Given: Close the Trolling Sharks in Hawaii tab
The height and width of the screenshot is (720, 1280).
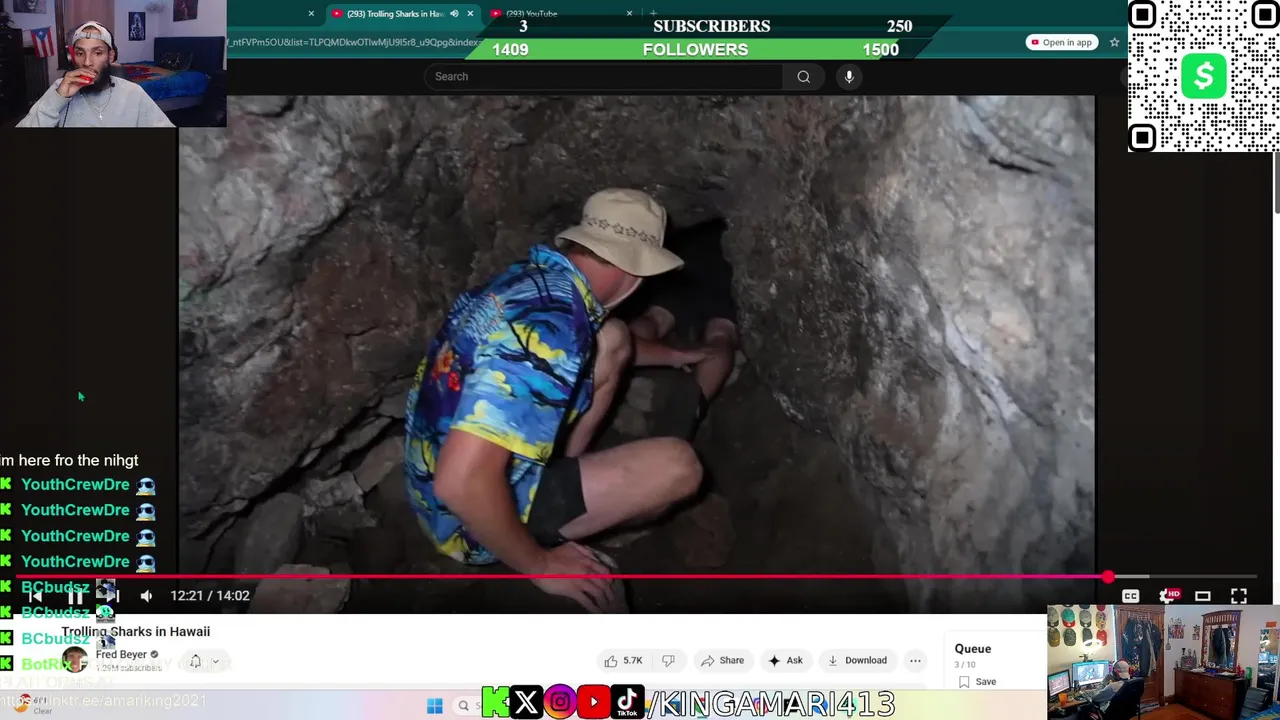Looking at the screenshot, I should coord(470,14).
